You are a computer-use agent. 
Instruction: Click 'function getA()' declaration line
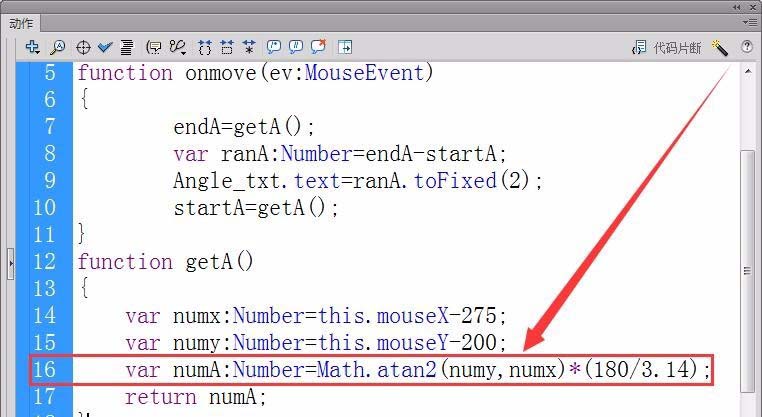click(x=166, y=261)
